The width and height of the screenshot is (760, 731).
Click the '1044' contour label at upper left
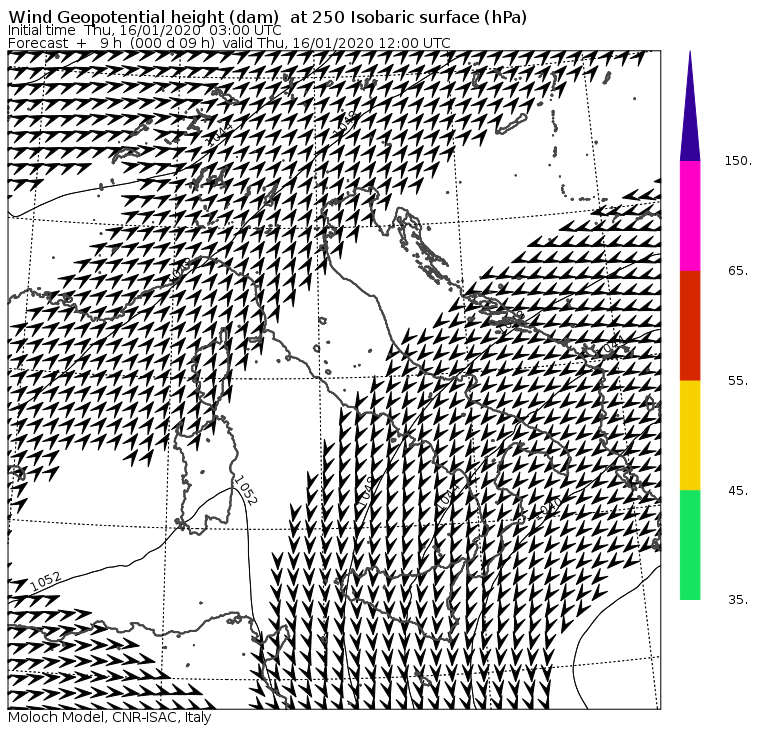(219, 135)
